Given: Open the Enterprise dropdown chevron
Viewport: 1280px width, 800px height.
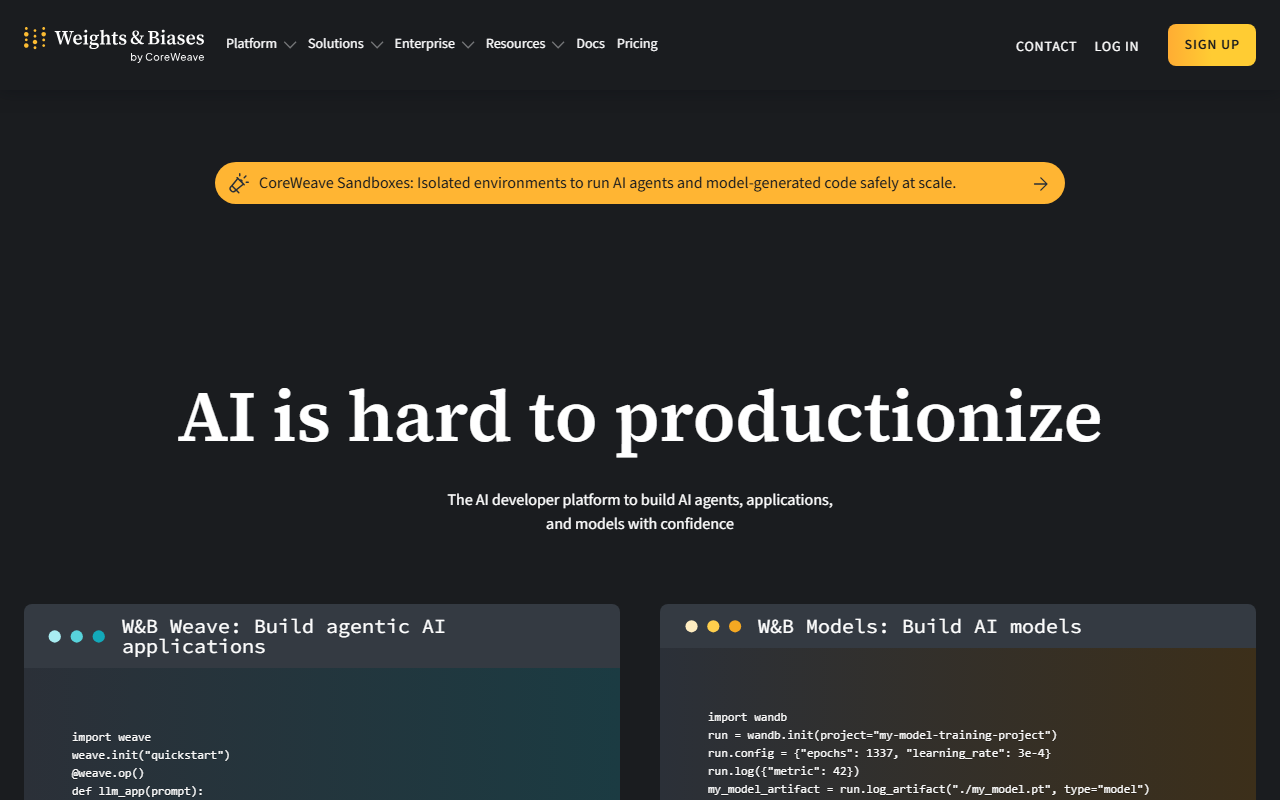Looking at the screenshot, I should click(468, 45).
